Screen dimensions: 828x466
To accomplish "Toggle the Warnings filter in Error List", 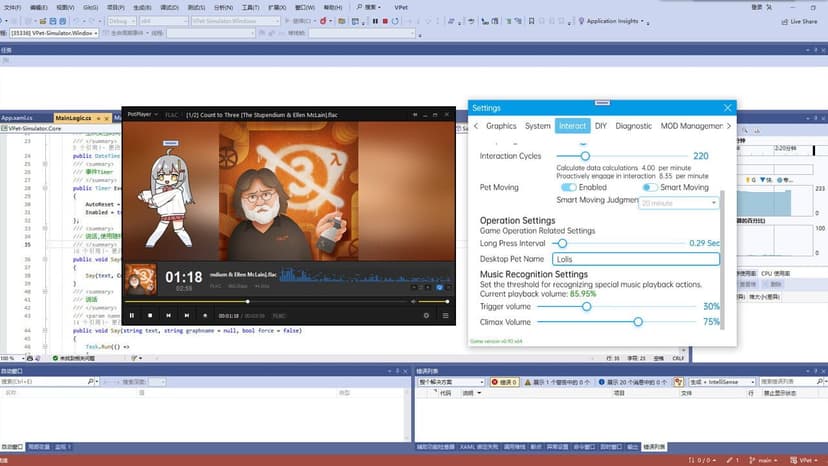I will click(557, 381).
